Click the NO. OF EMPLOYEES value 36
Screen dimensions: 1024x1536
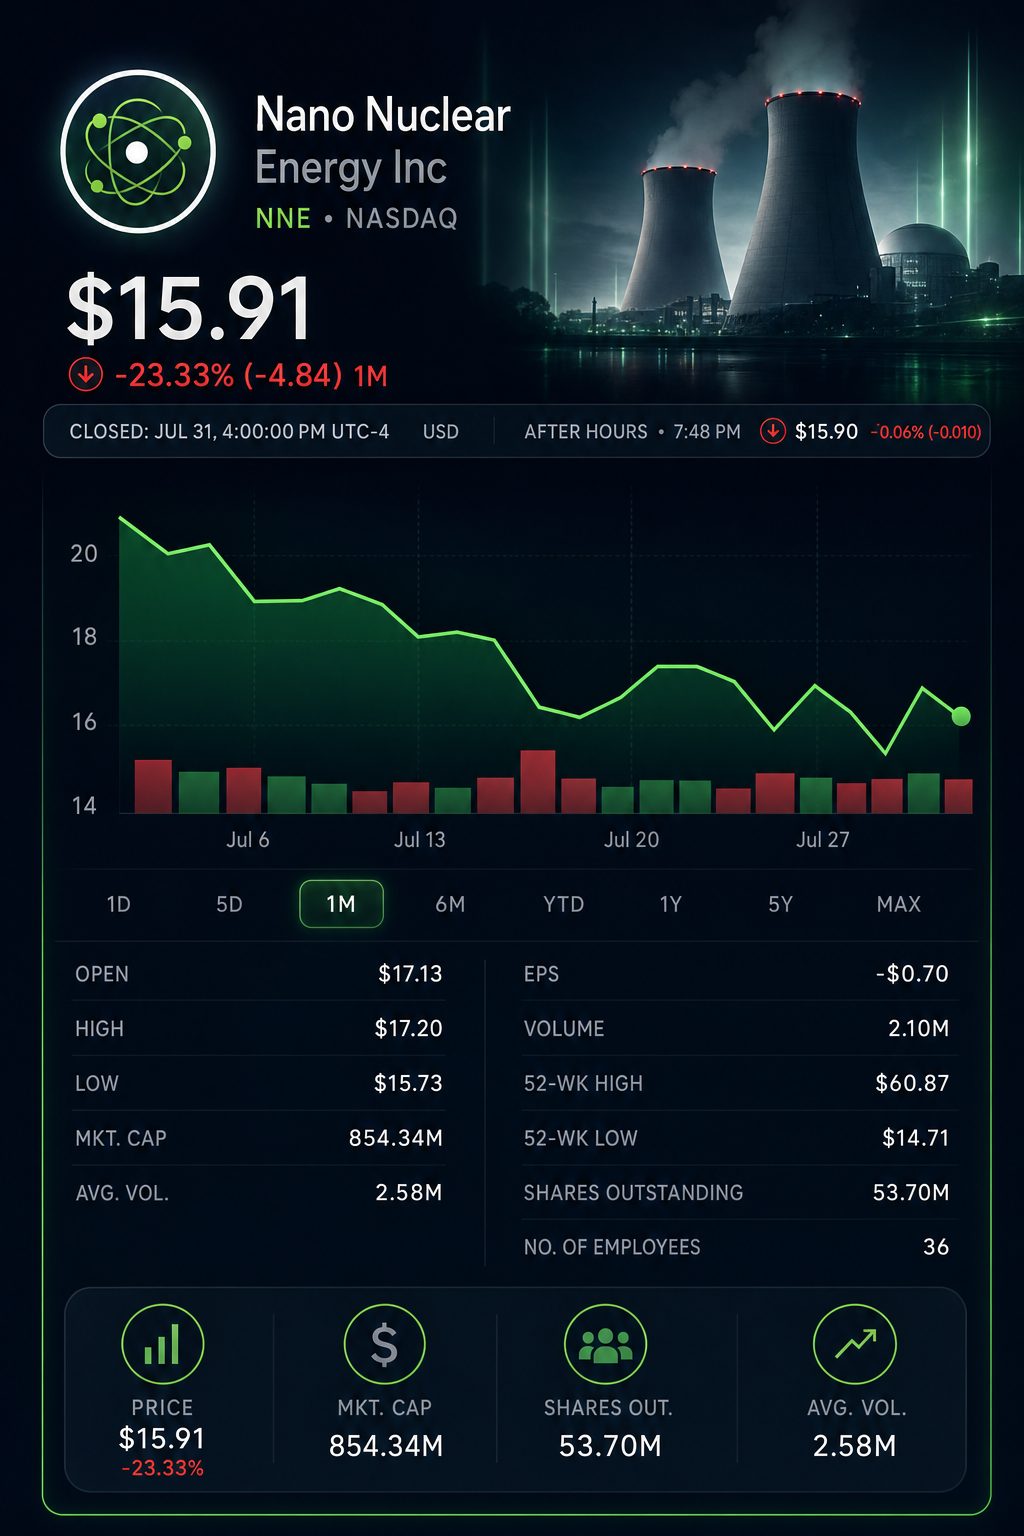(x=936, y=1247)
